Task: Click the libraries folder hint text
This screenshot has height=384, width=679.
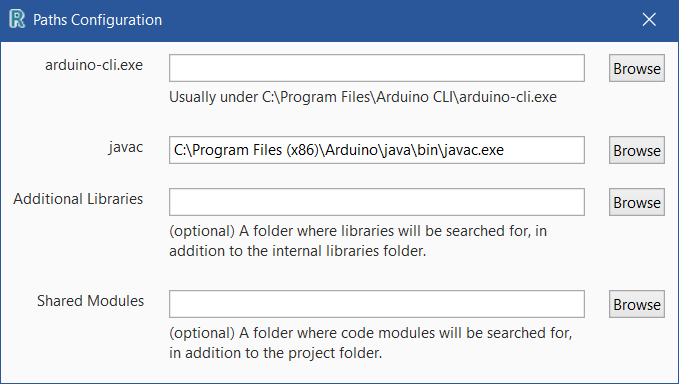Action: (x=358, y=241)
